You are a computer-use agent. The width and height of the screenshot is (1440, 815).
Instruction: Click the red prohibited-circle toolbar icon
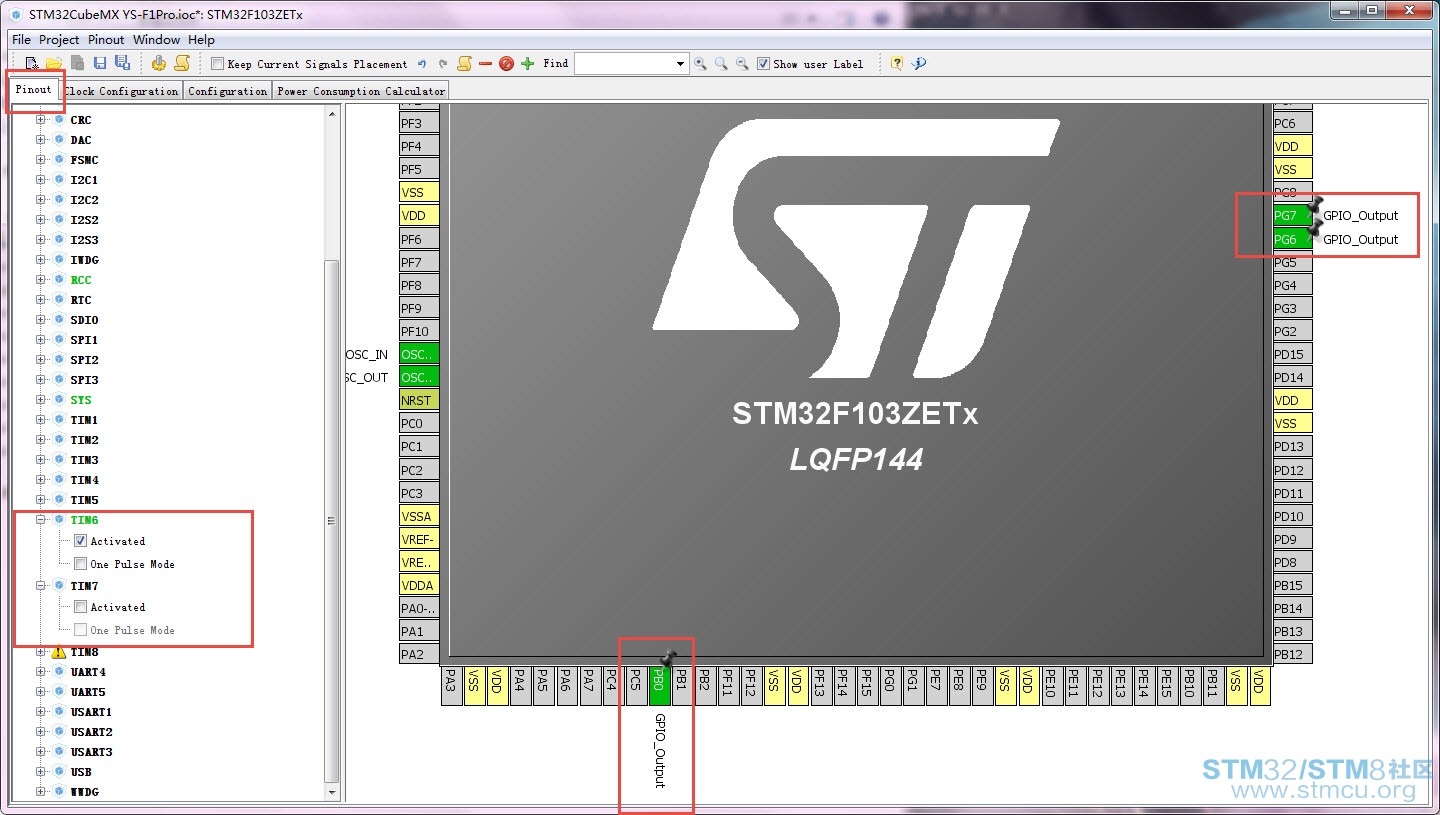[x=506, y=64]
